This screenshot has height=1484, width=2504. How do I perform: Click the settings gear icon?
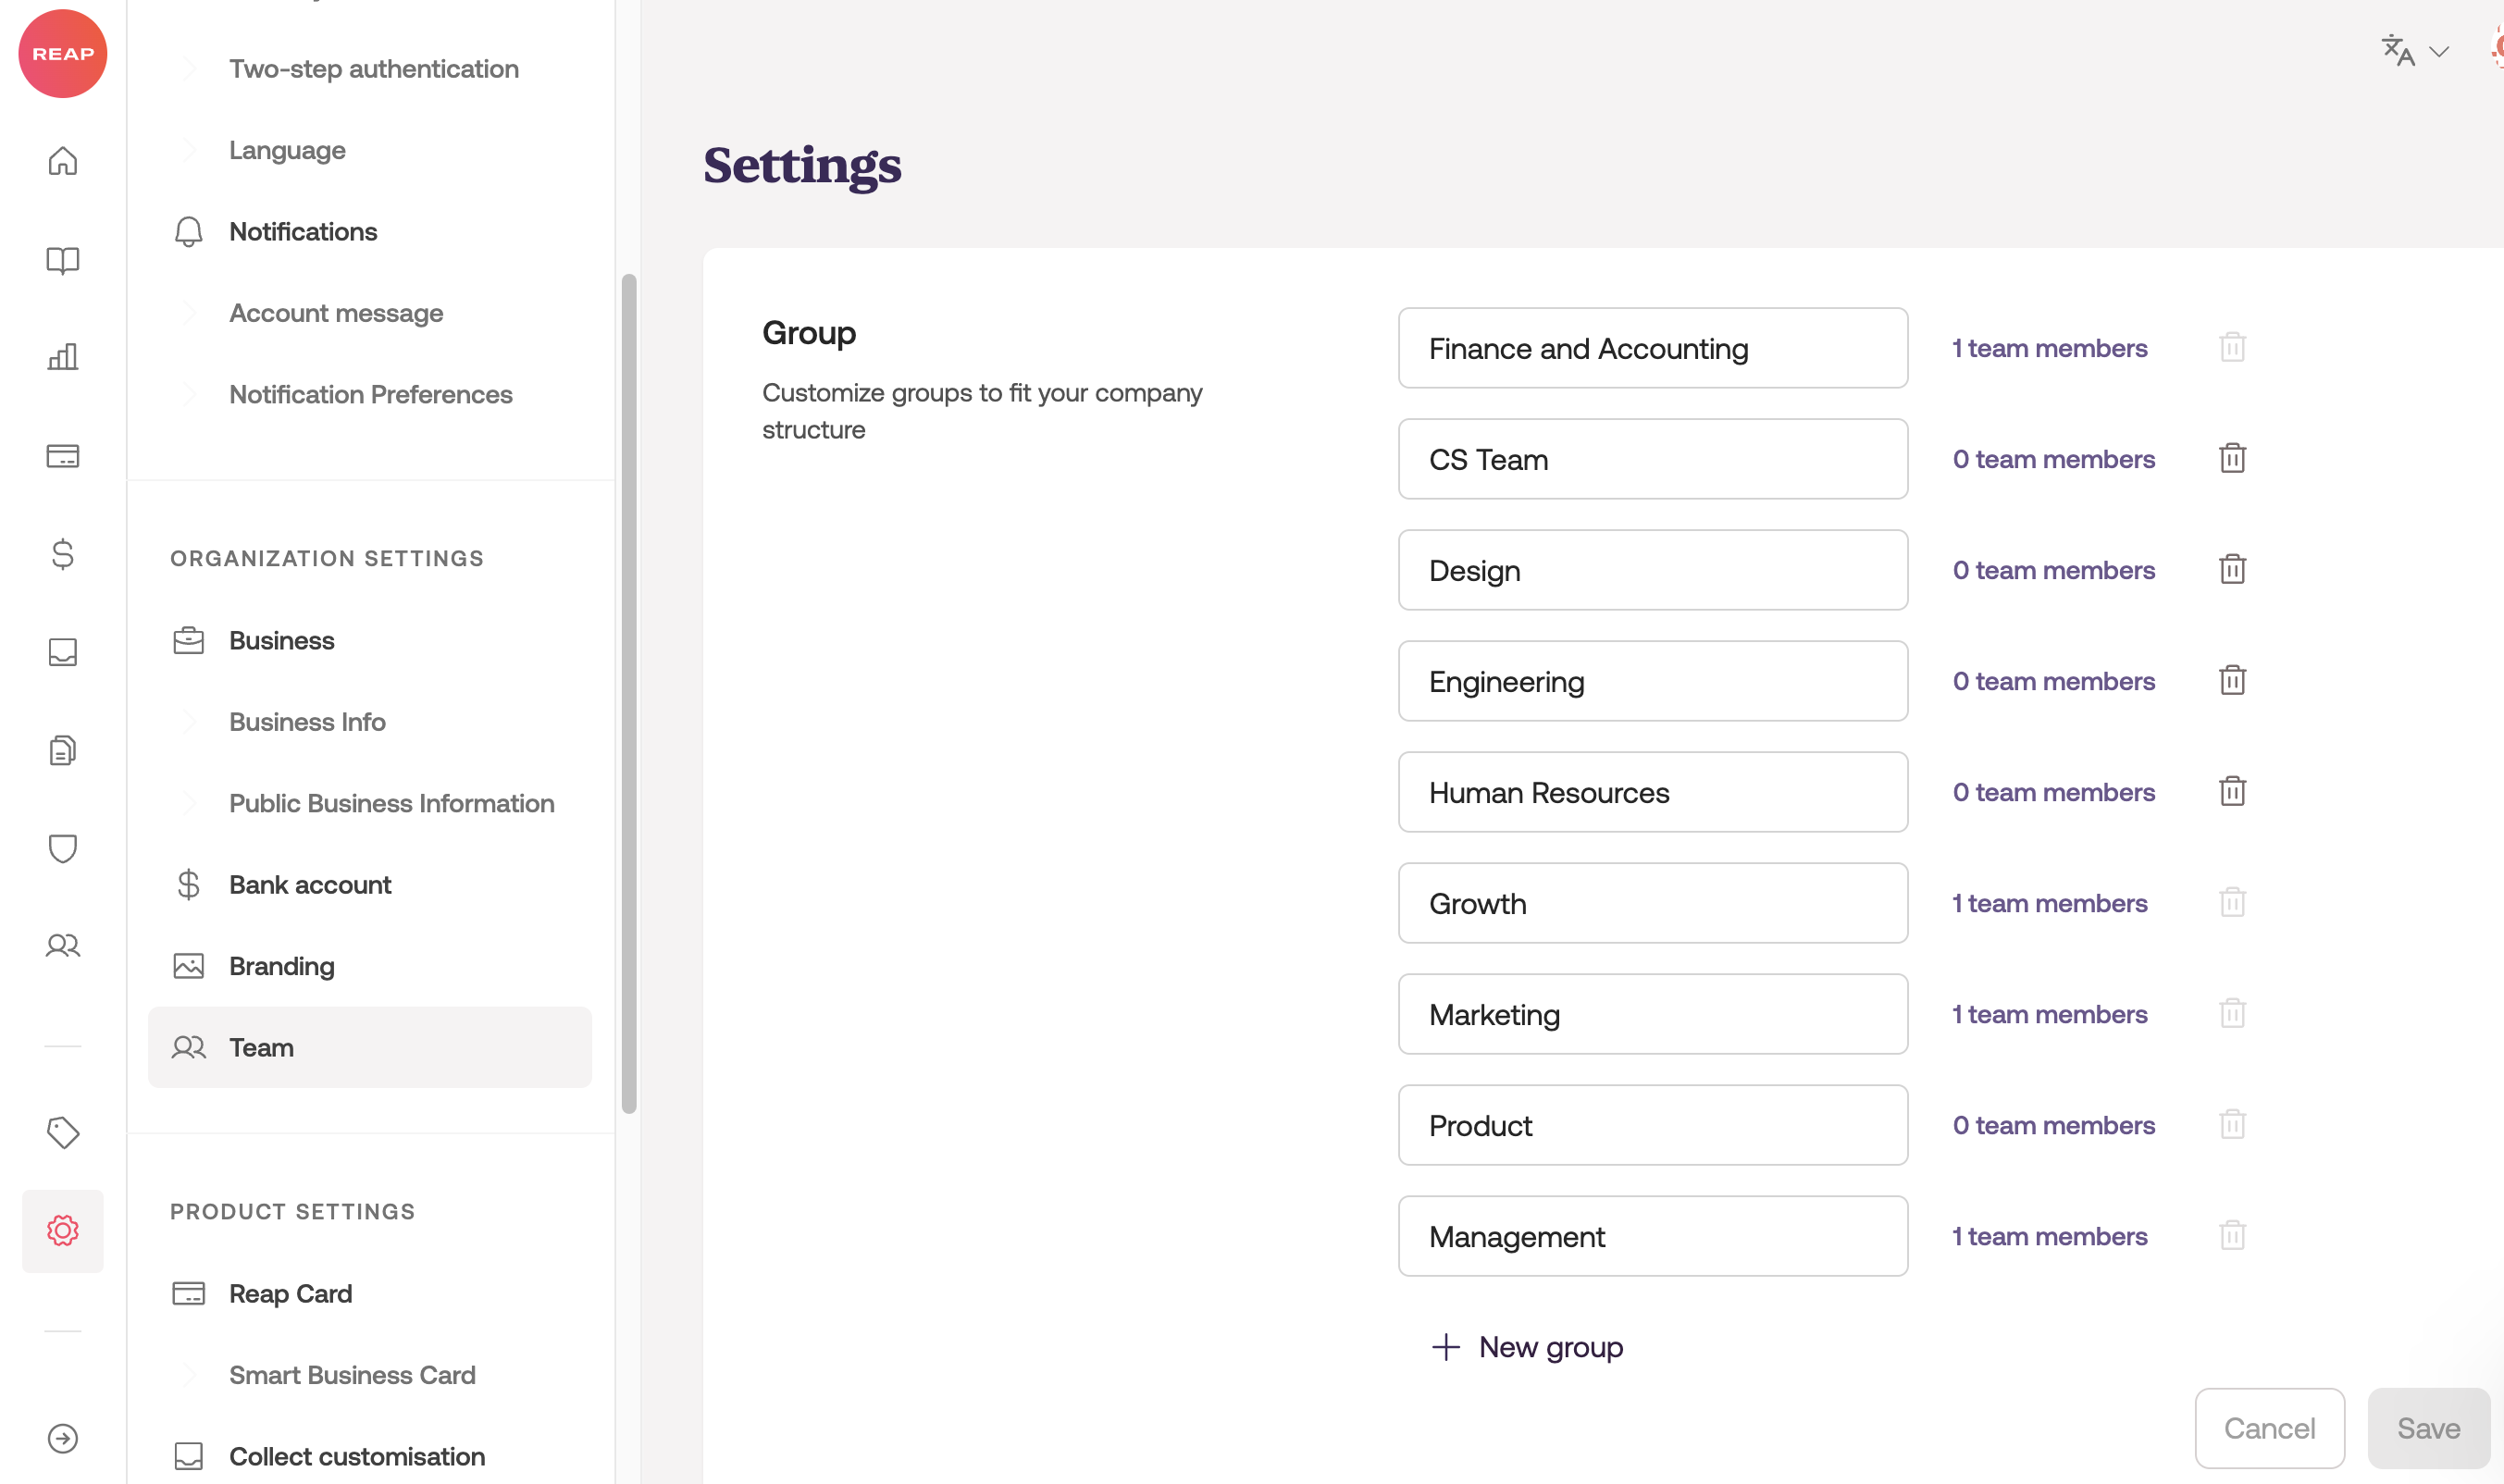(62, 1231)
